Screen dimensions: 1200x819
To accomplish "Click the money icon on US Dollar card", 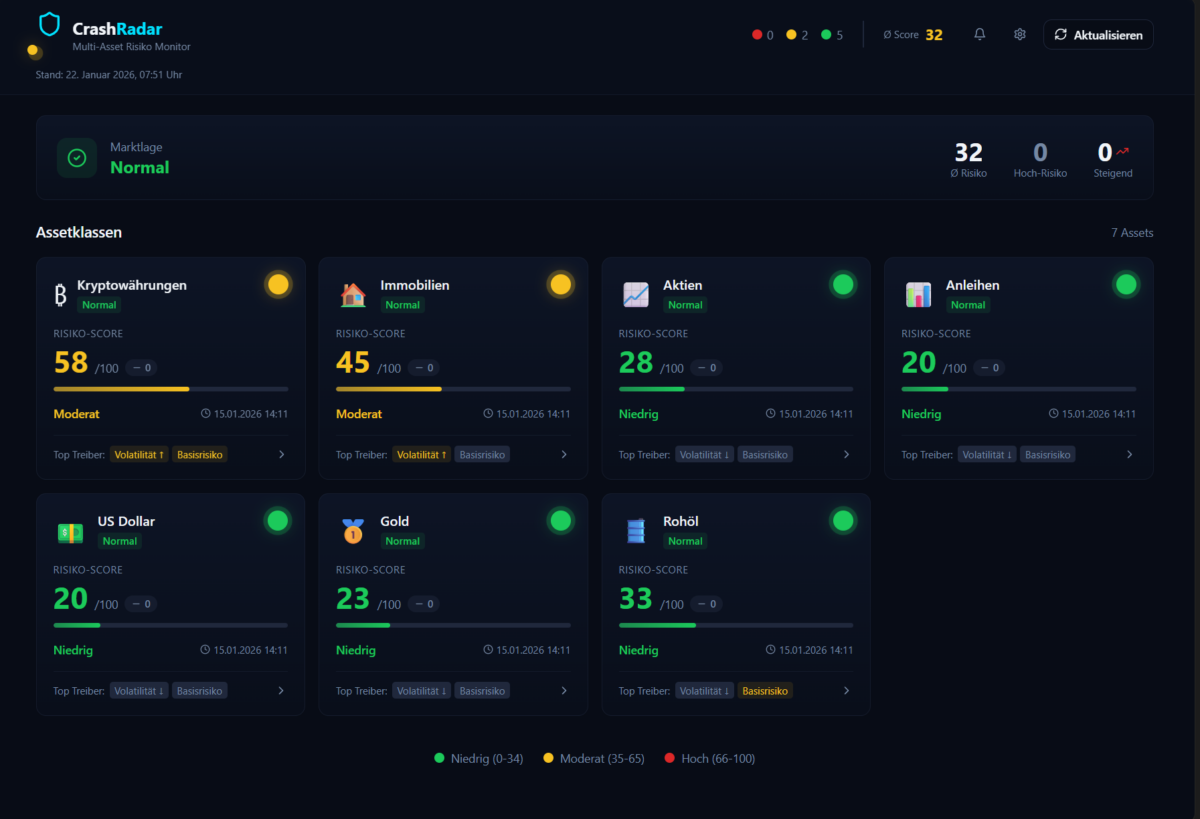I will point(70,532).
